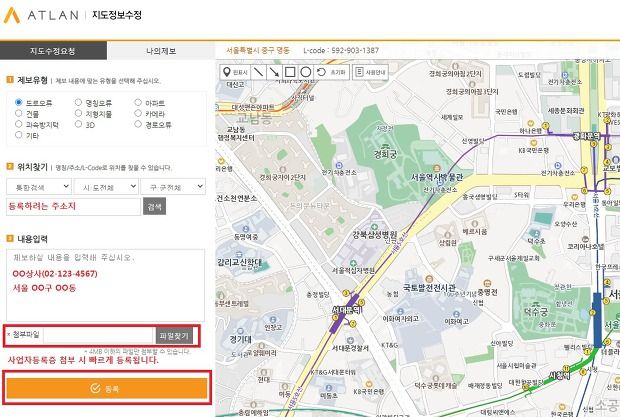Select the rectangle drawing tool

click(290, 72)
